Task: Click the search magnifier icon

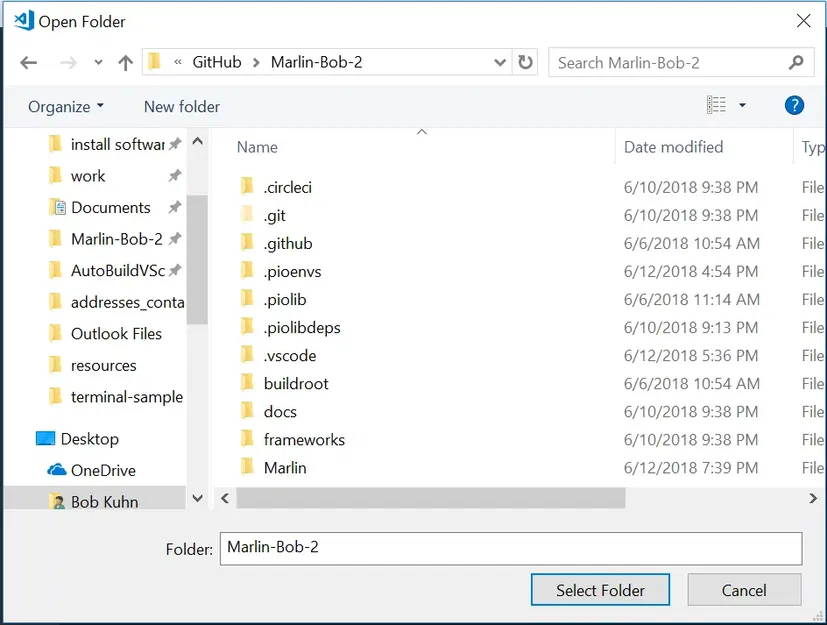Action: point(798,62)
